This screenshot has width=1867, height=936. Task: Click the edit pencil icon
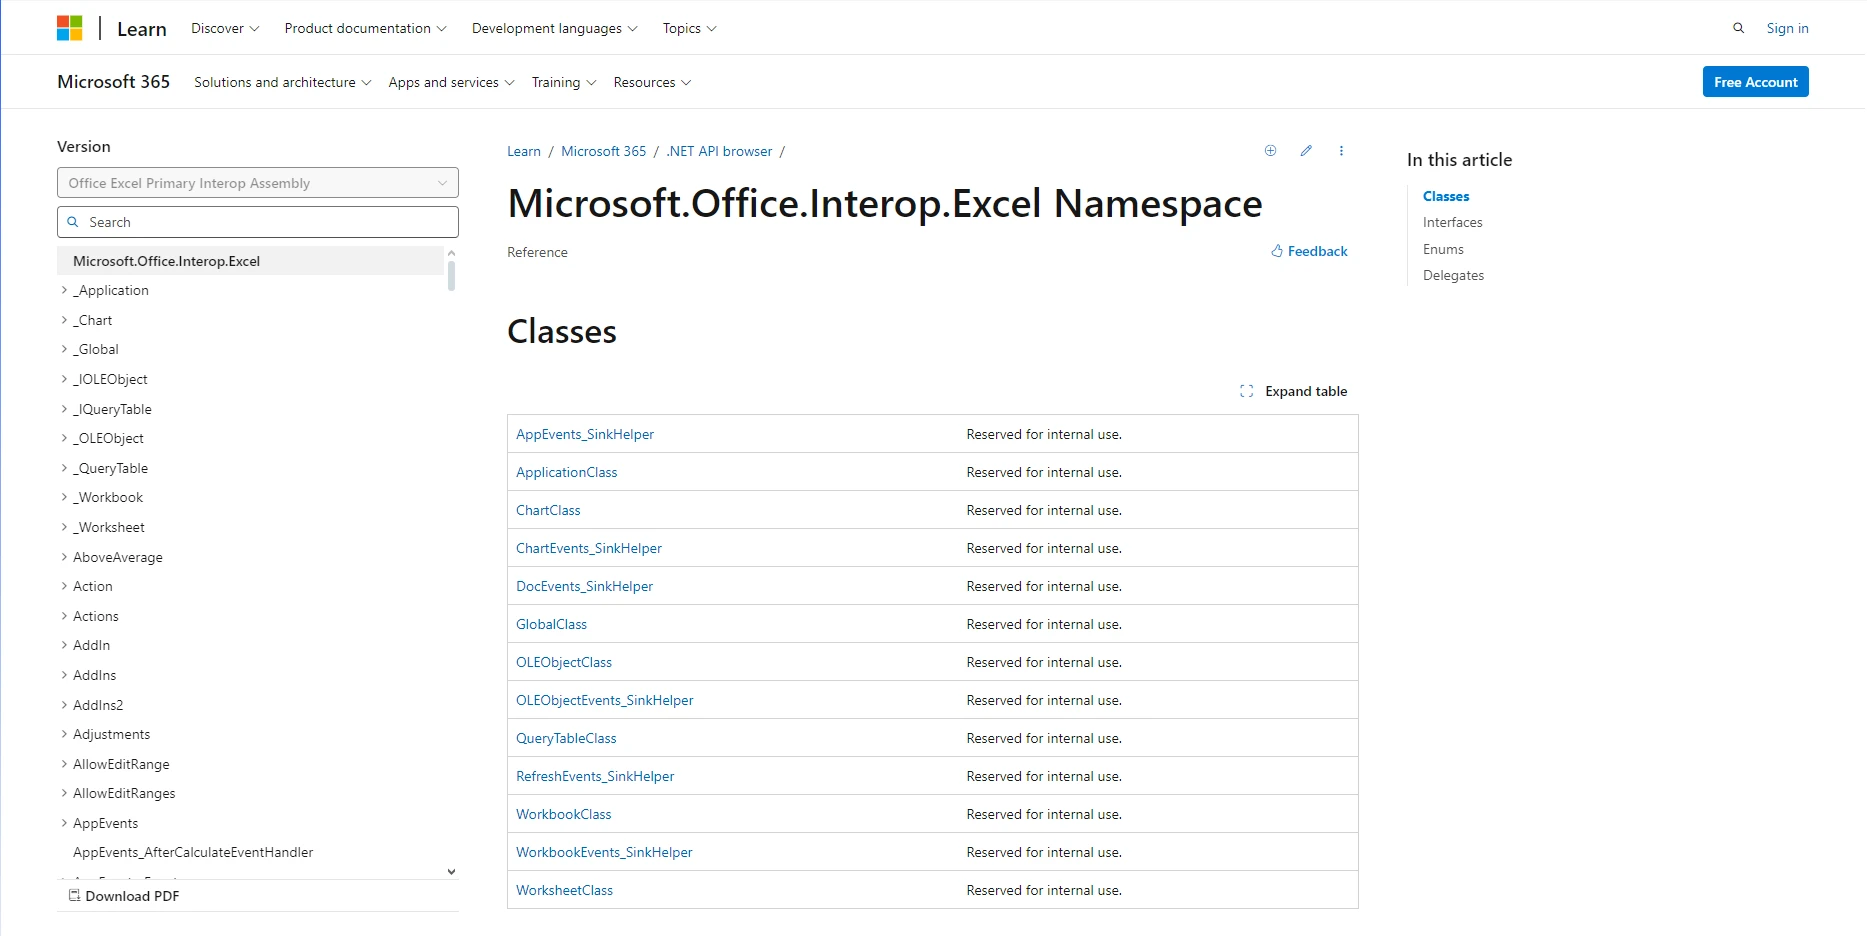tap(1306, 151)
